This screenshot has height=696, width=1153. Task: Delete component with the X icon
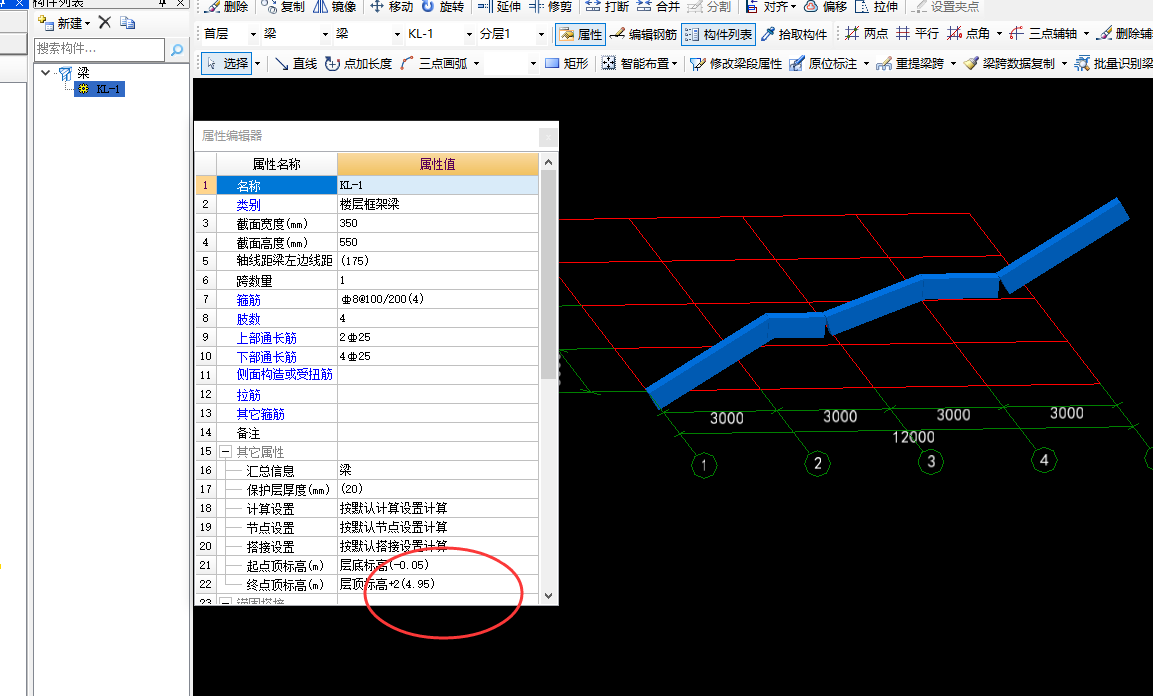[x=105, y=22]
